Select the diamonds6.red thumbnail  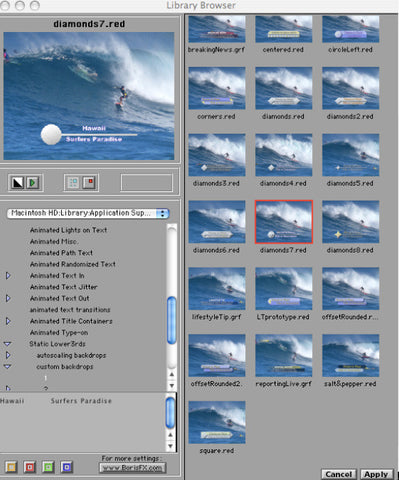[x=217, y=222]
